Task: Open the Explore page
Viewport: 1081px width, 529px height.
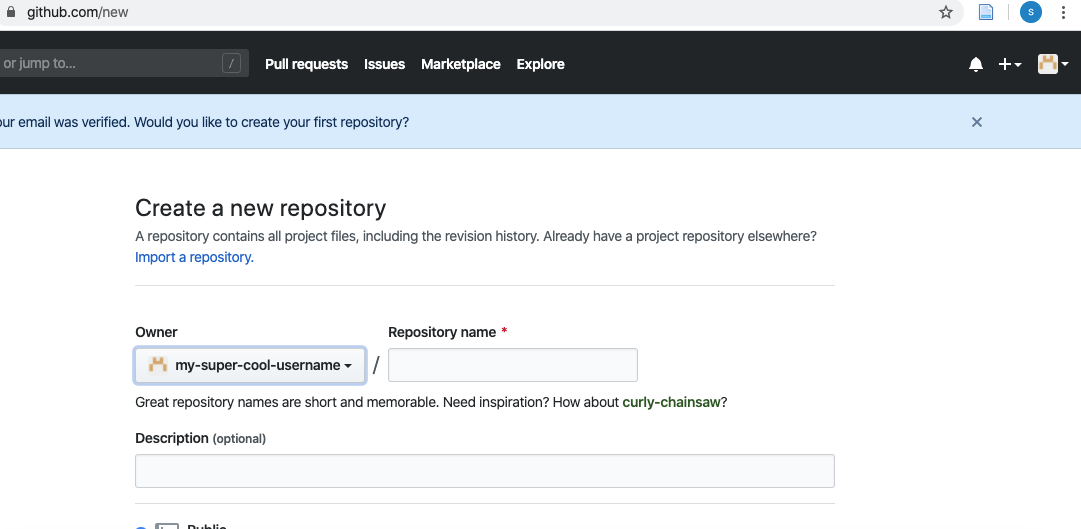Action: coord(540,64)
